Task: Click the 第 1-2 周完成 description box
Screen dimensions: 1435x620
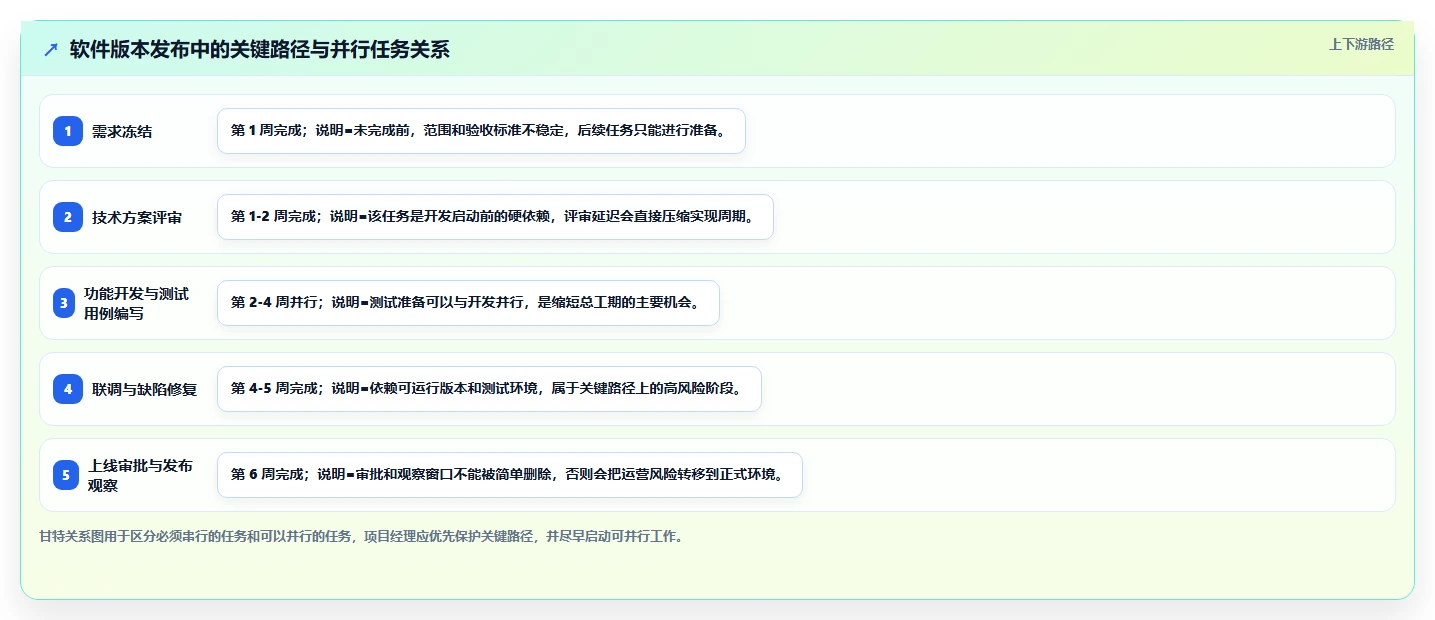Action: [495, 217]
